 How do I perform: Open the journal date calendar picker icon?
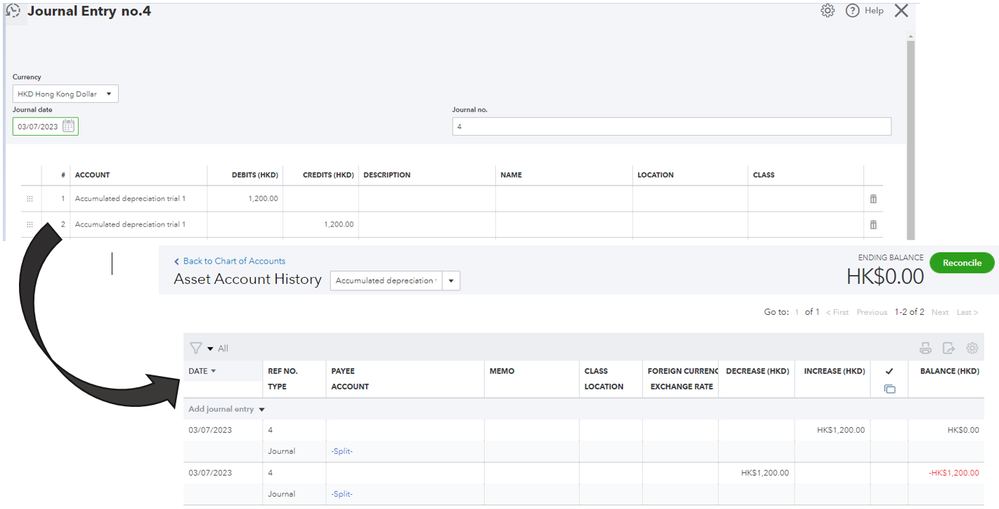(x=68, y=126)
